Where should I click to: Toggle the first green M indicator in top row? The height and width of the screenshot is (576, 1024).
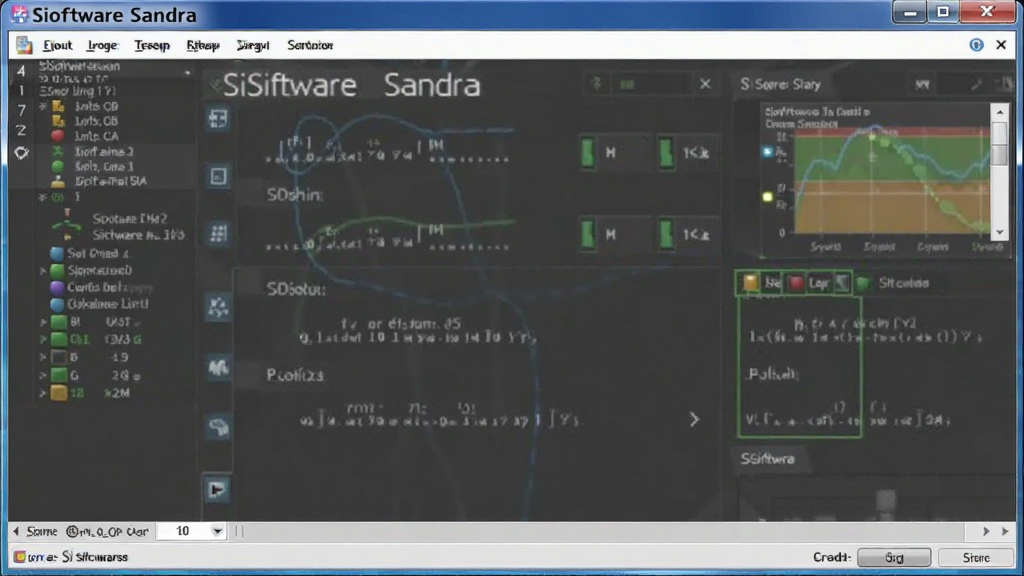[588, 153]
